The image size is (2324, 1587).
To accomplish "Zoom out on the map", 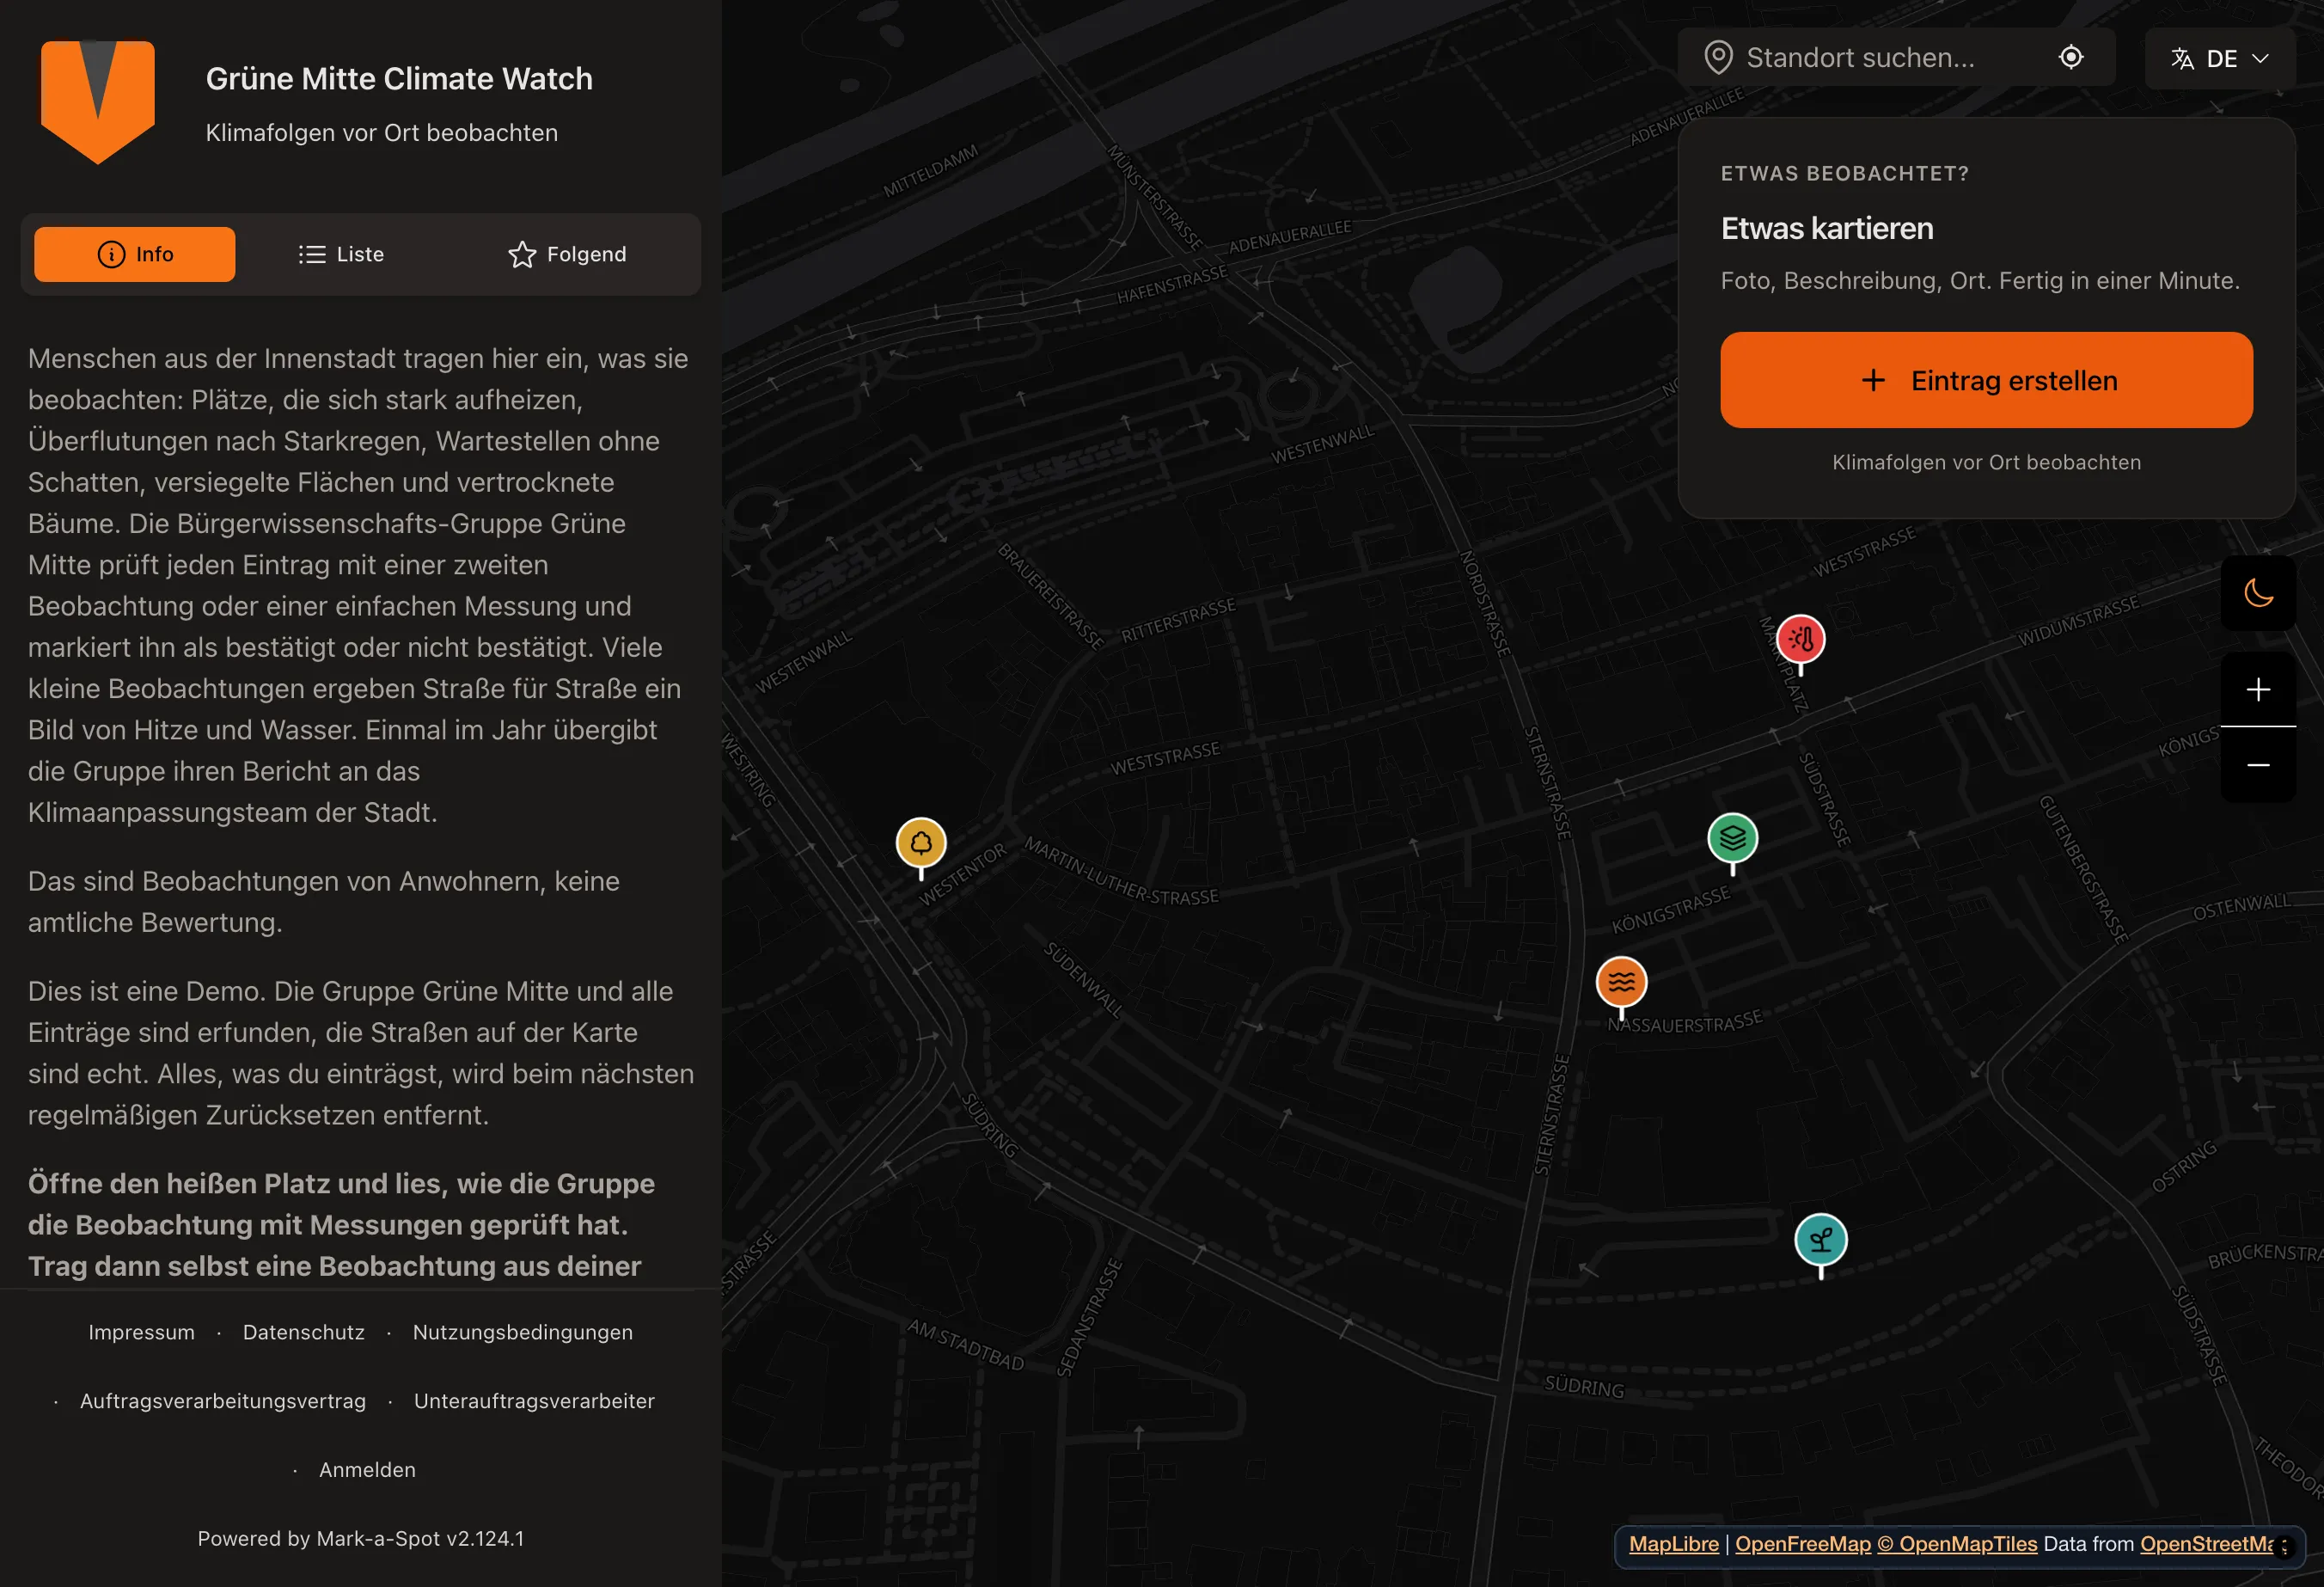I will click(x=2258, y=765).
